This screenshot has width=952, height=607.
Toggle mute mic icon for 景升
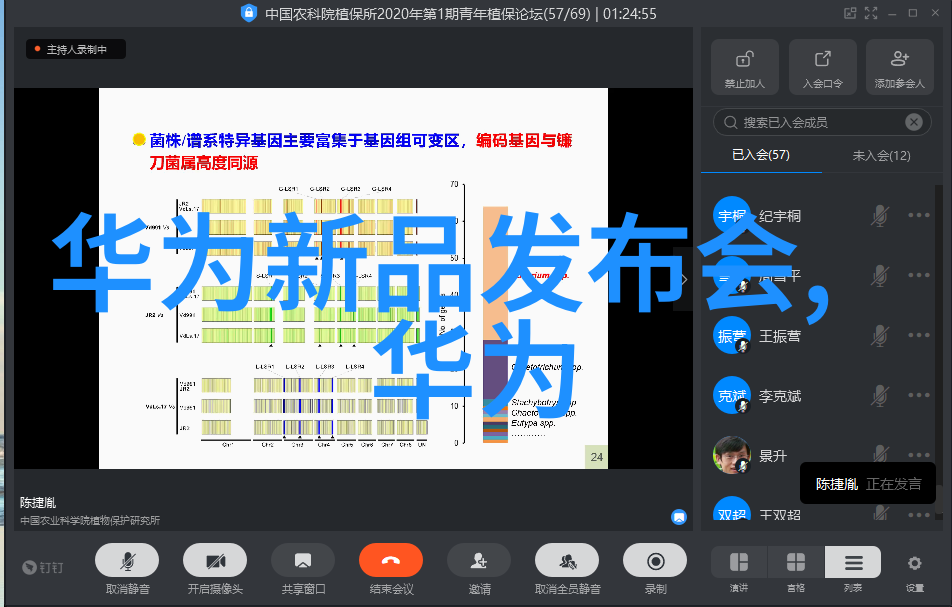tap(880, 455)
